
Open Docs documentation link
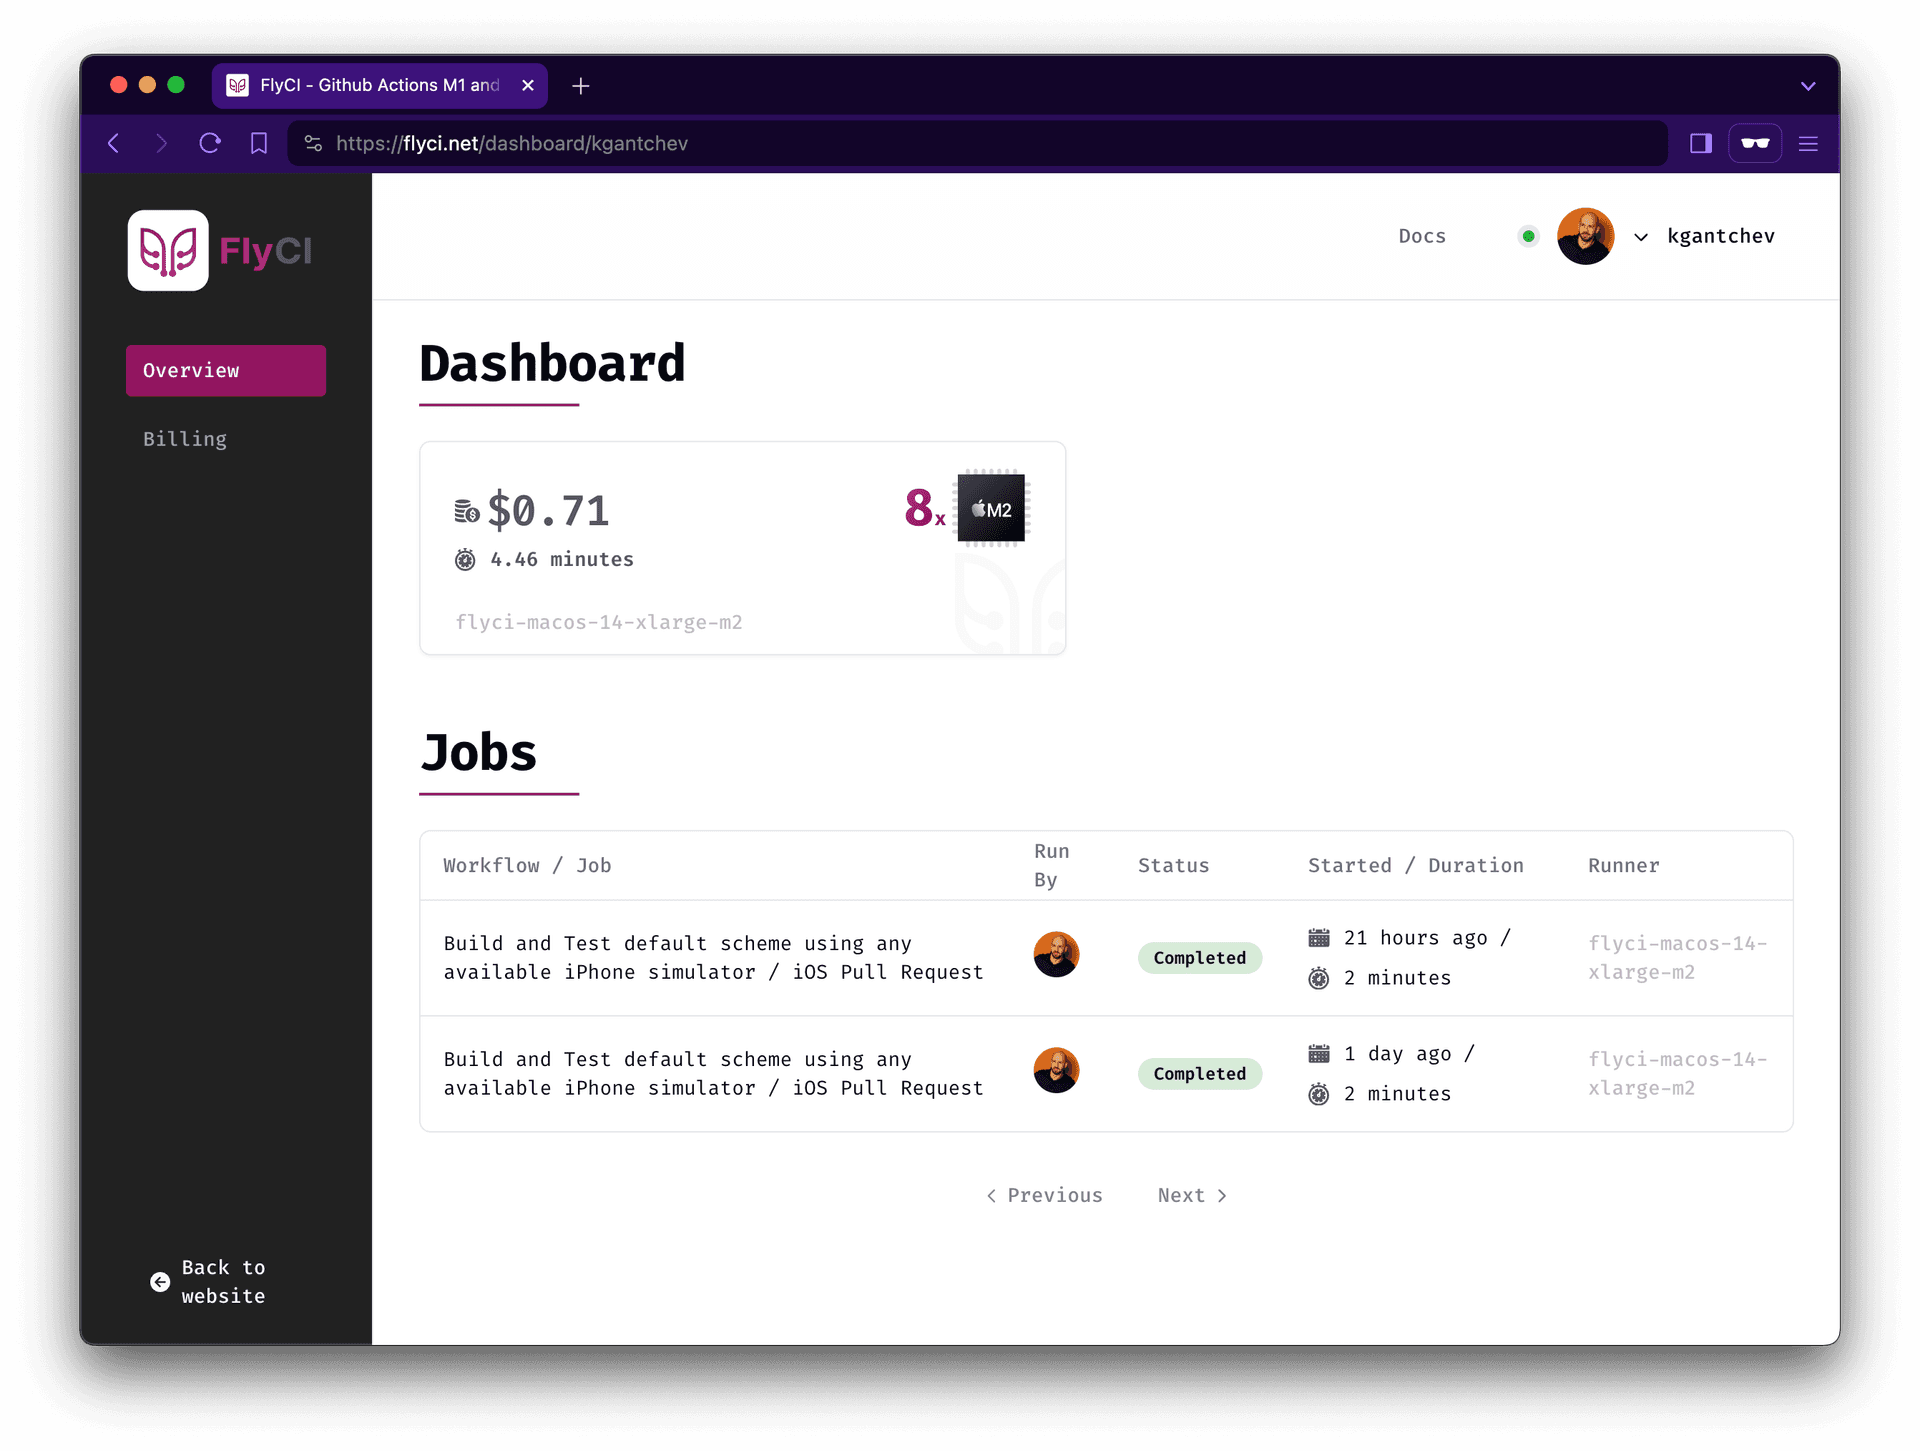pos(1420,235)
